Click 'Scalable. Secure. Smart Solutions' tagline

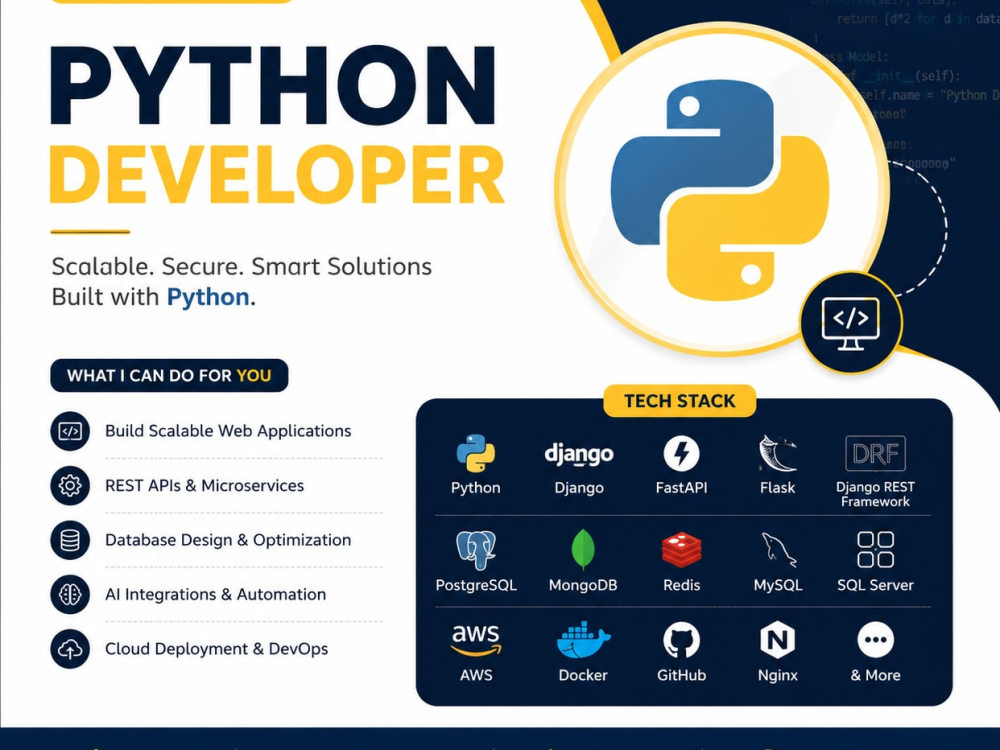[x=242, y=267]
